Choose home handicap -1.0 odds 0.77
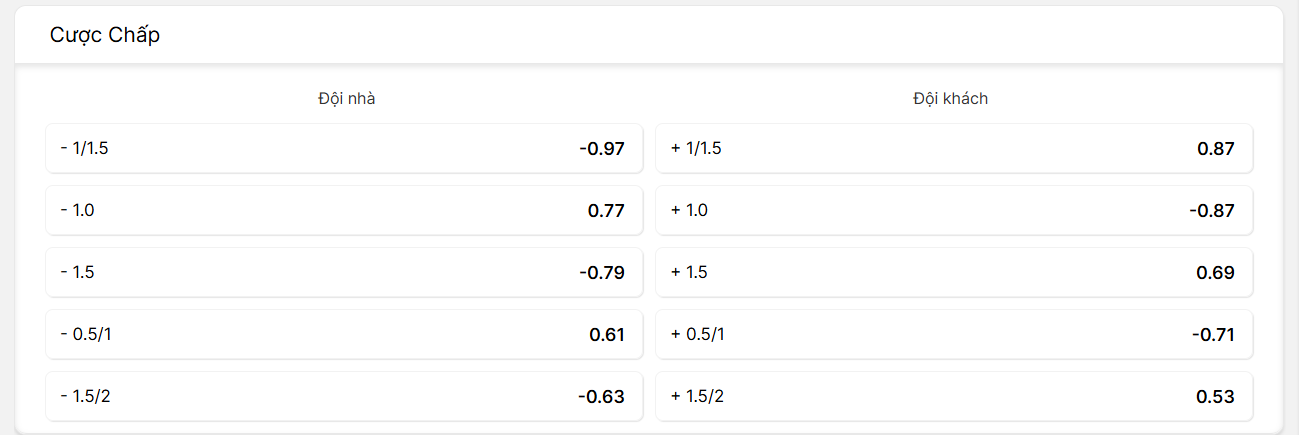The width and height of the screenshot is (1299, 435). tap(344, 211)
